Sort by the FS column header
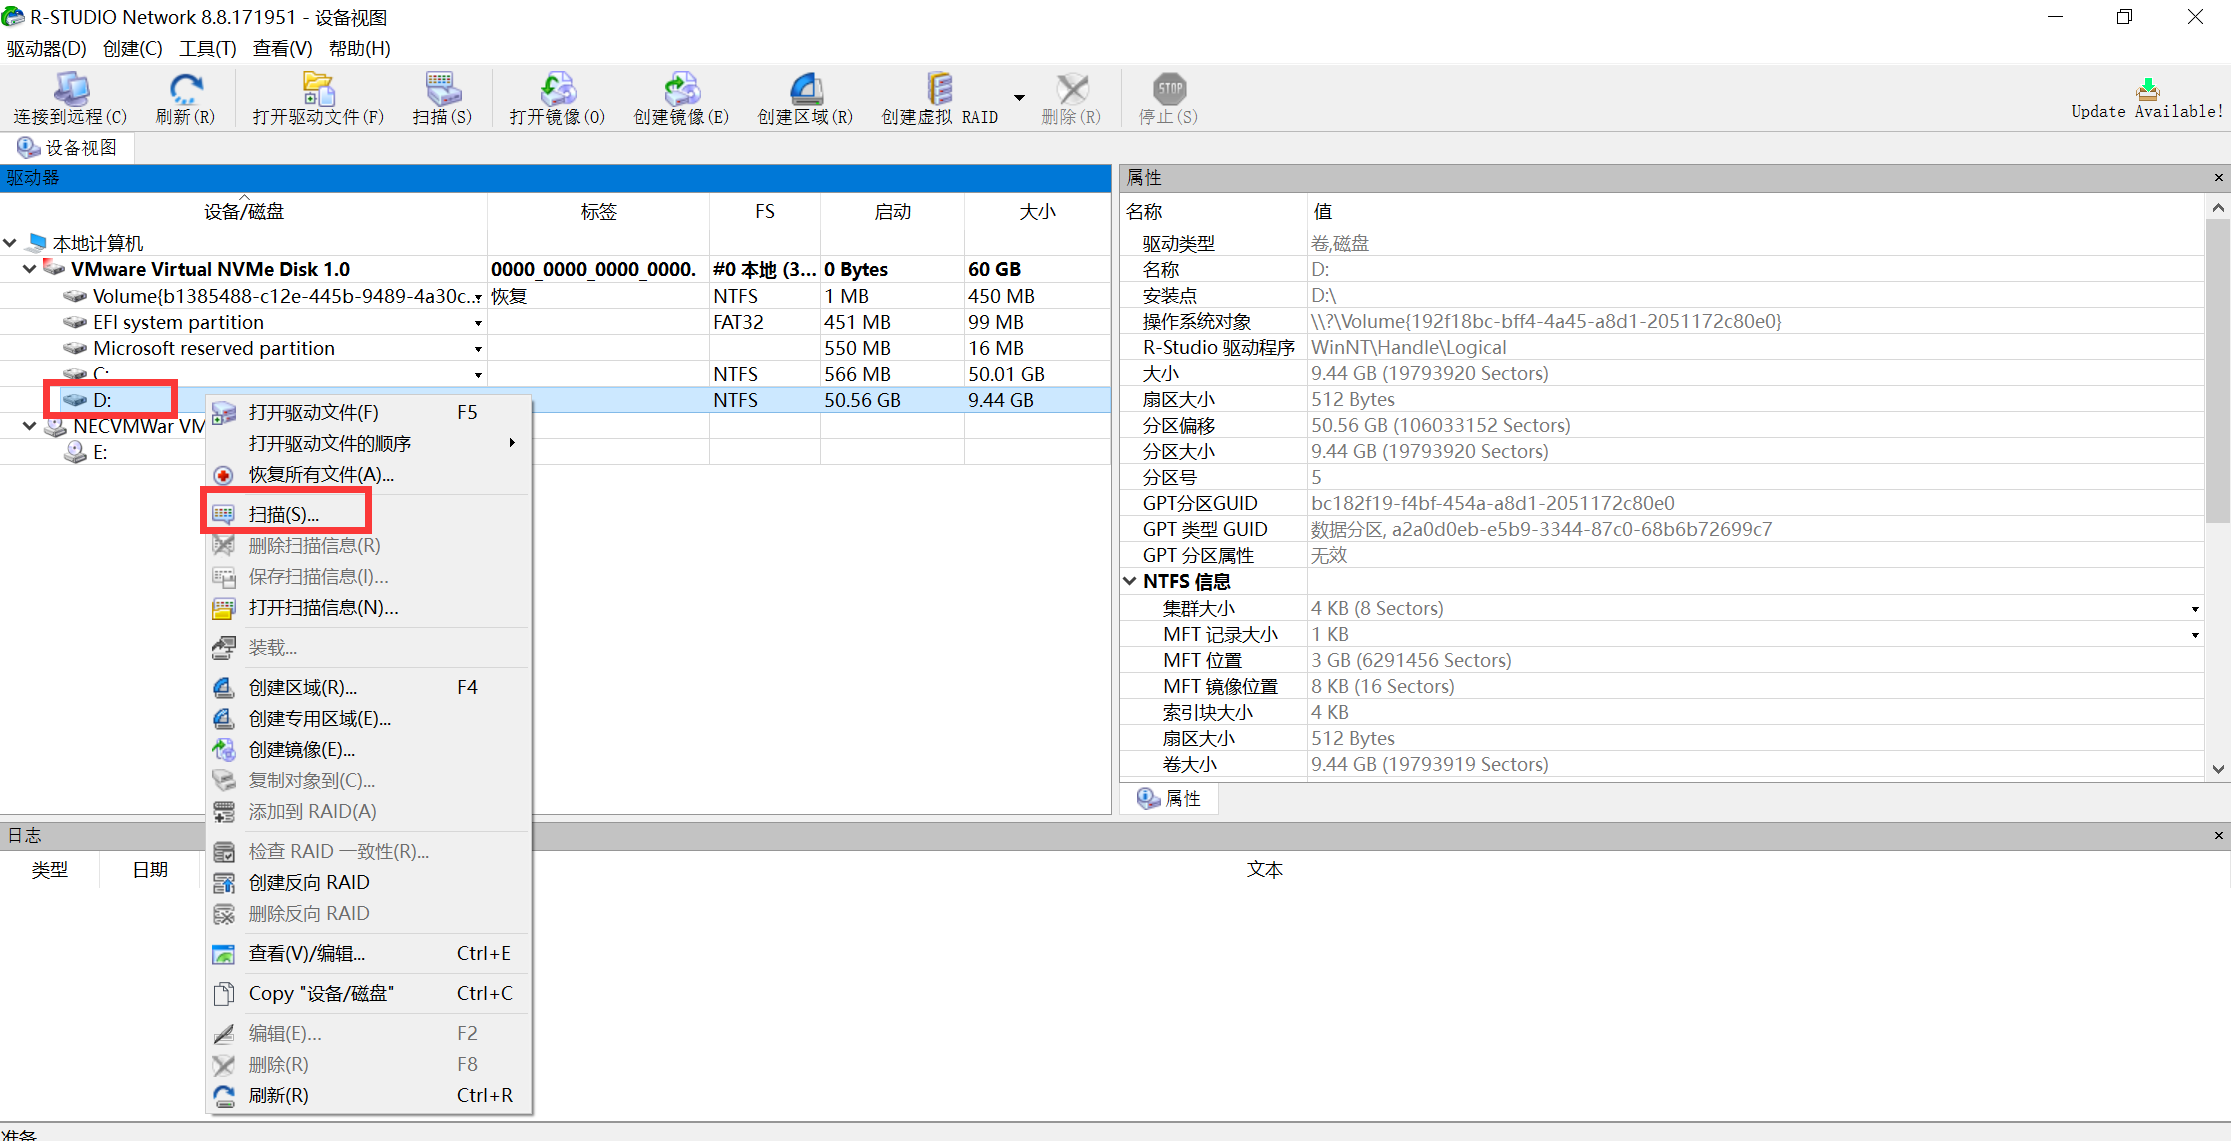The height and width of the screenshot is (1141, 2231). pos(765,211)
